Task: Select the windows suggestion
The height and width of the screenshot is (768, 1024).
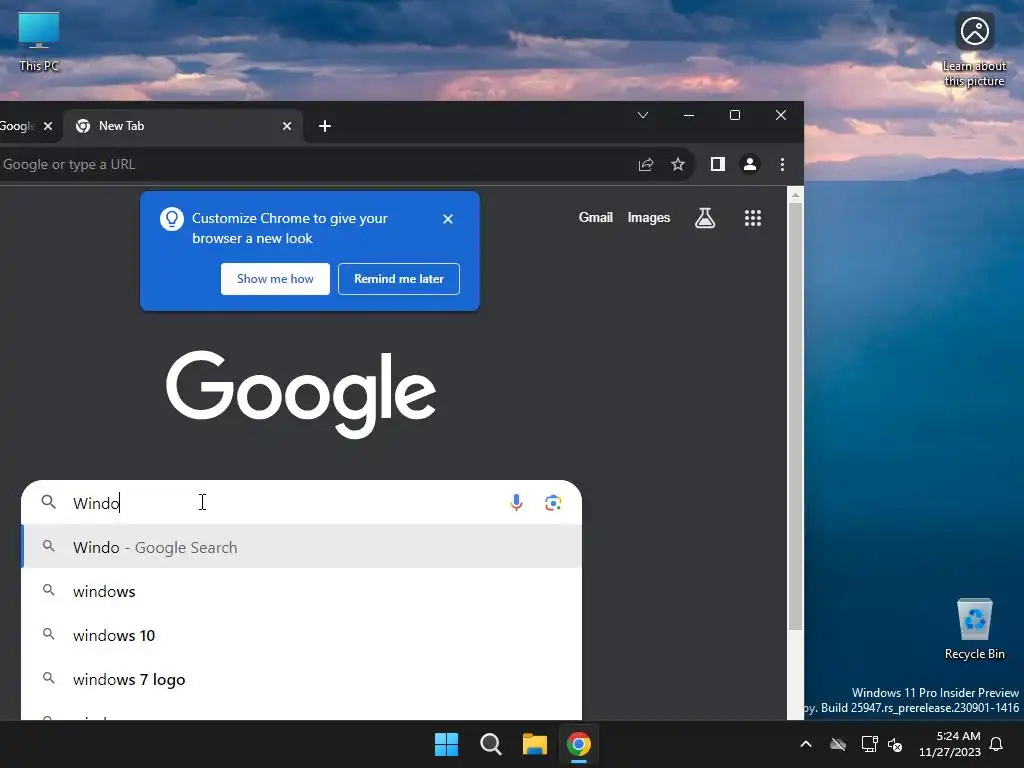Action: pyautogui.click(x=302, y=591)
